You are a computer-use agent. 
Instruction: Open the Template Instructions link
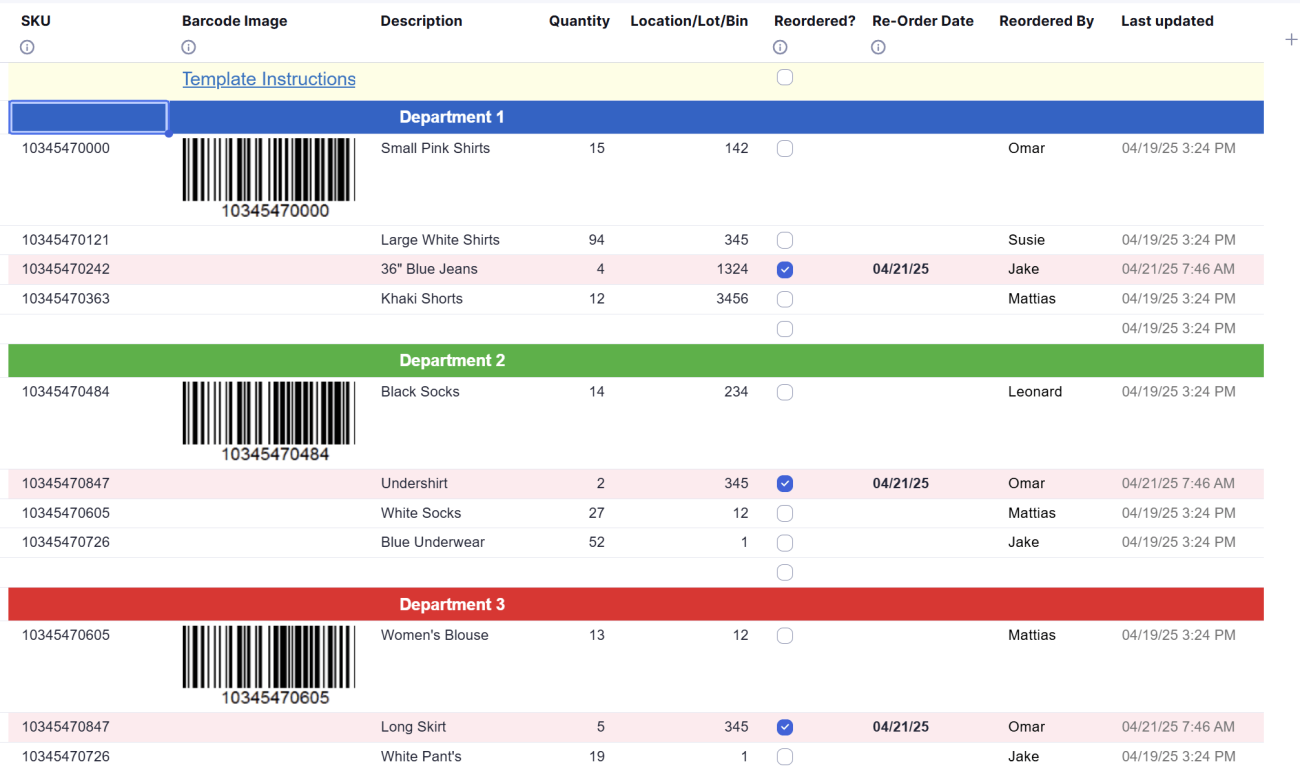click(x=268, y=79)
